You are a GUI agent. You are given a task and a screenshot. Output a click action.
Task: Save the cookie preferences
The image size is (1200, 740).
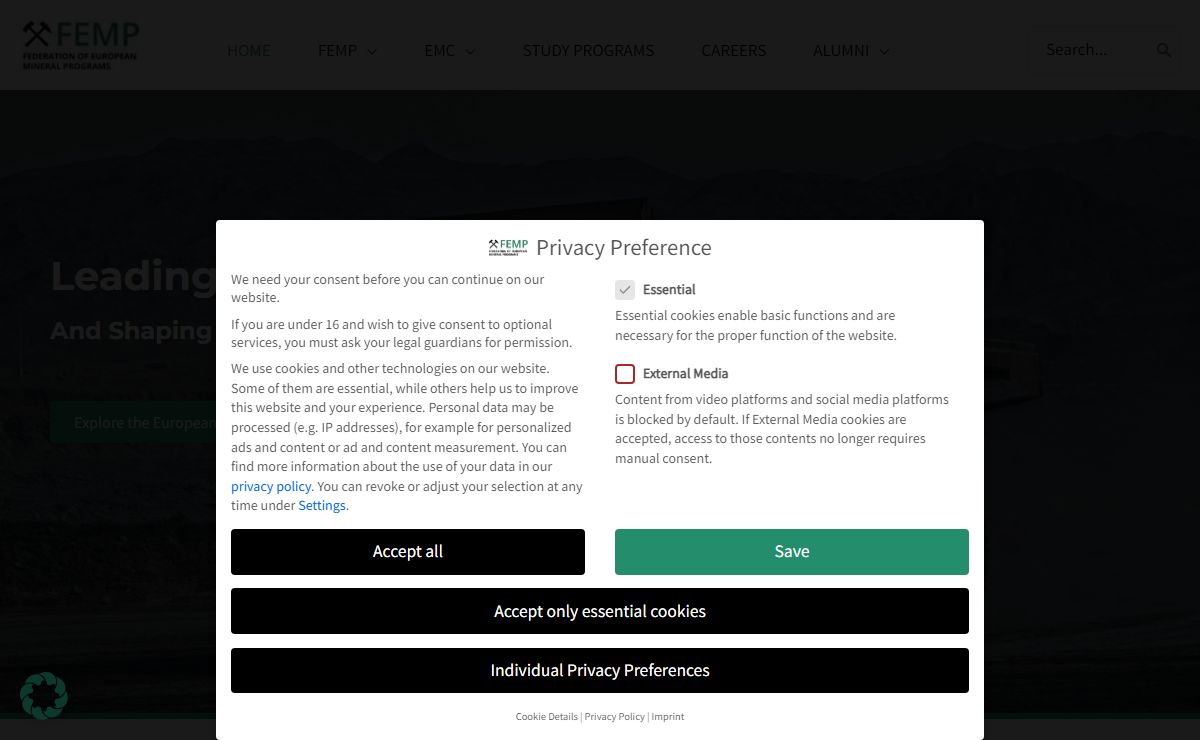point(791,552)
